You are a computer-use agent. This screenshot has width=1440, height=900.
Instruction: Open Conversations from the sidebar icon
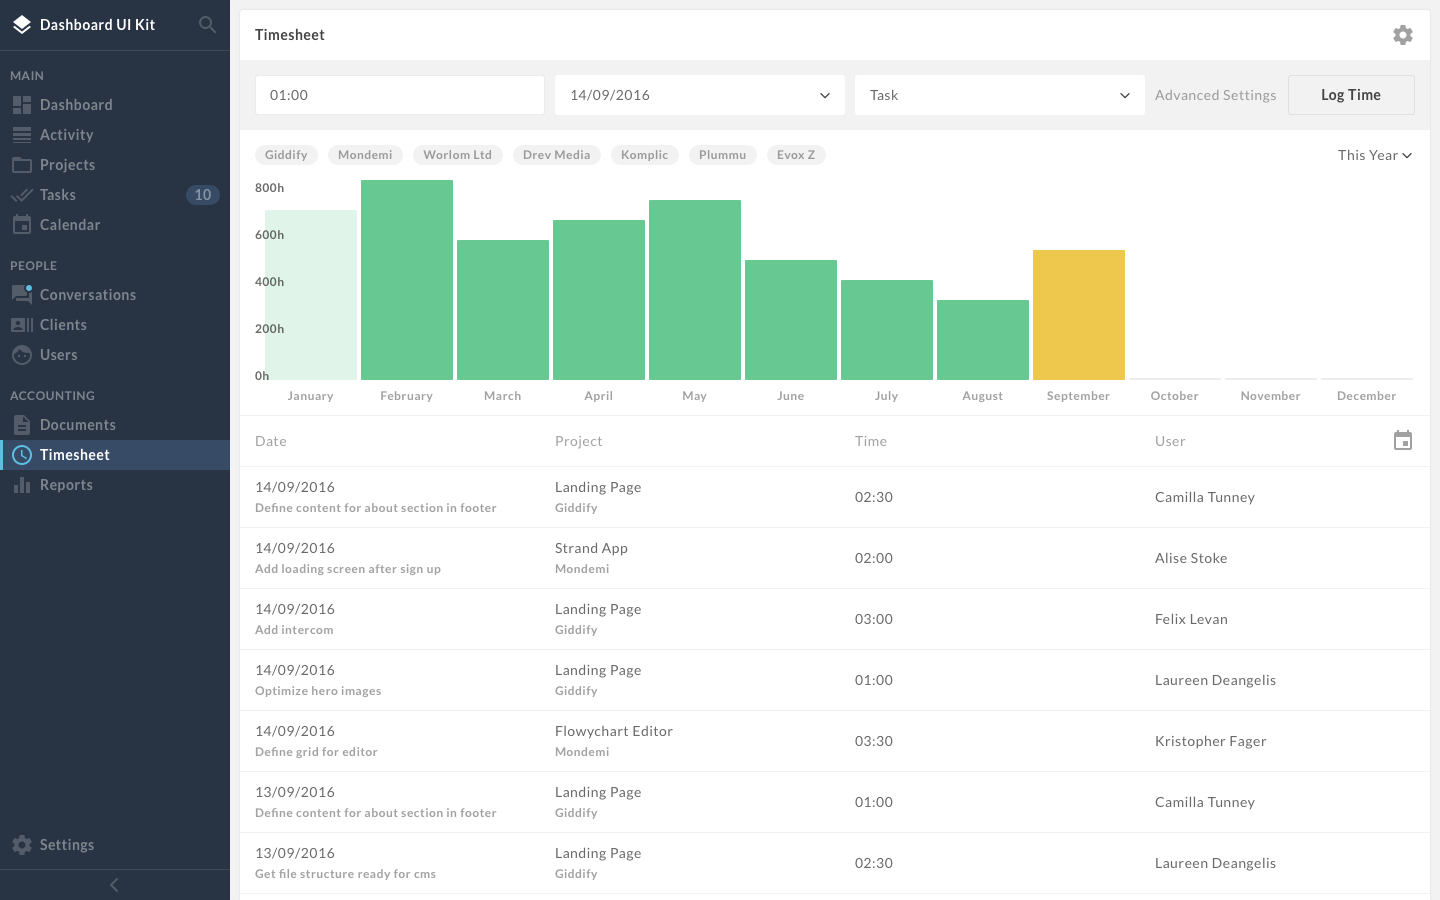click(x=22, y=294)
